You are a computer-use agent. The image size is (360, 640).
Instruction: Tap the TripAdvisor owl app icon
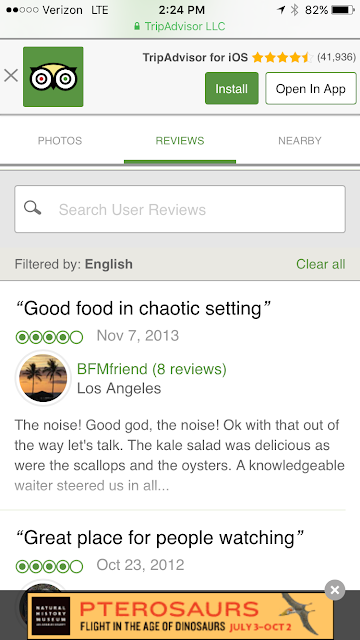[x=53, y=77]
